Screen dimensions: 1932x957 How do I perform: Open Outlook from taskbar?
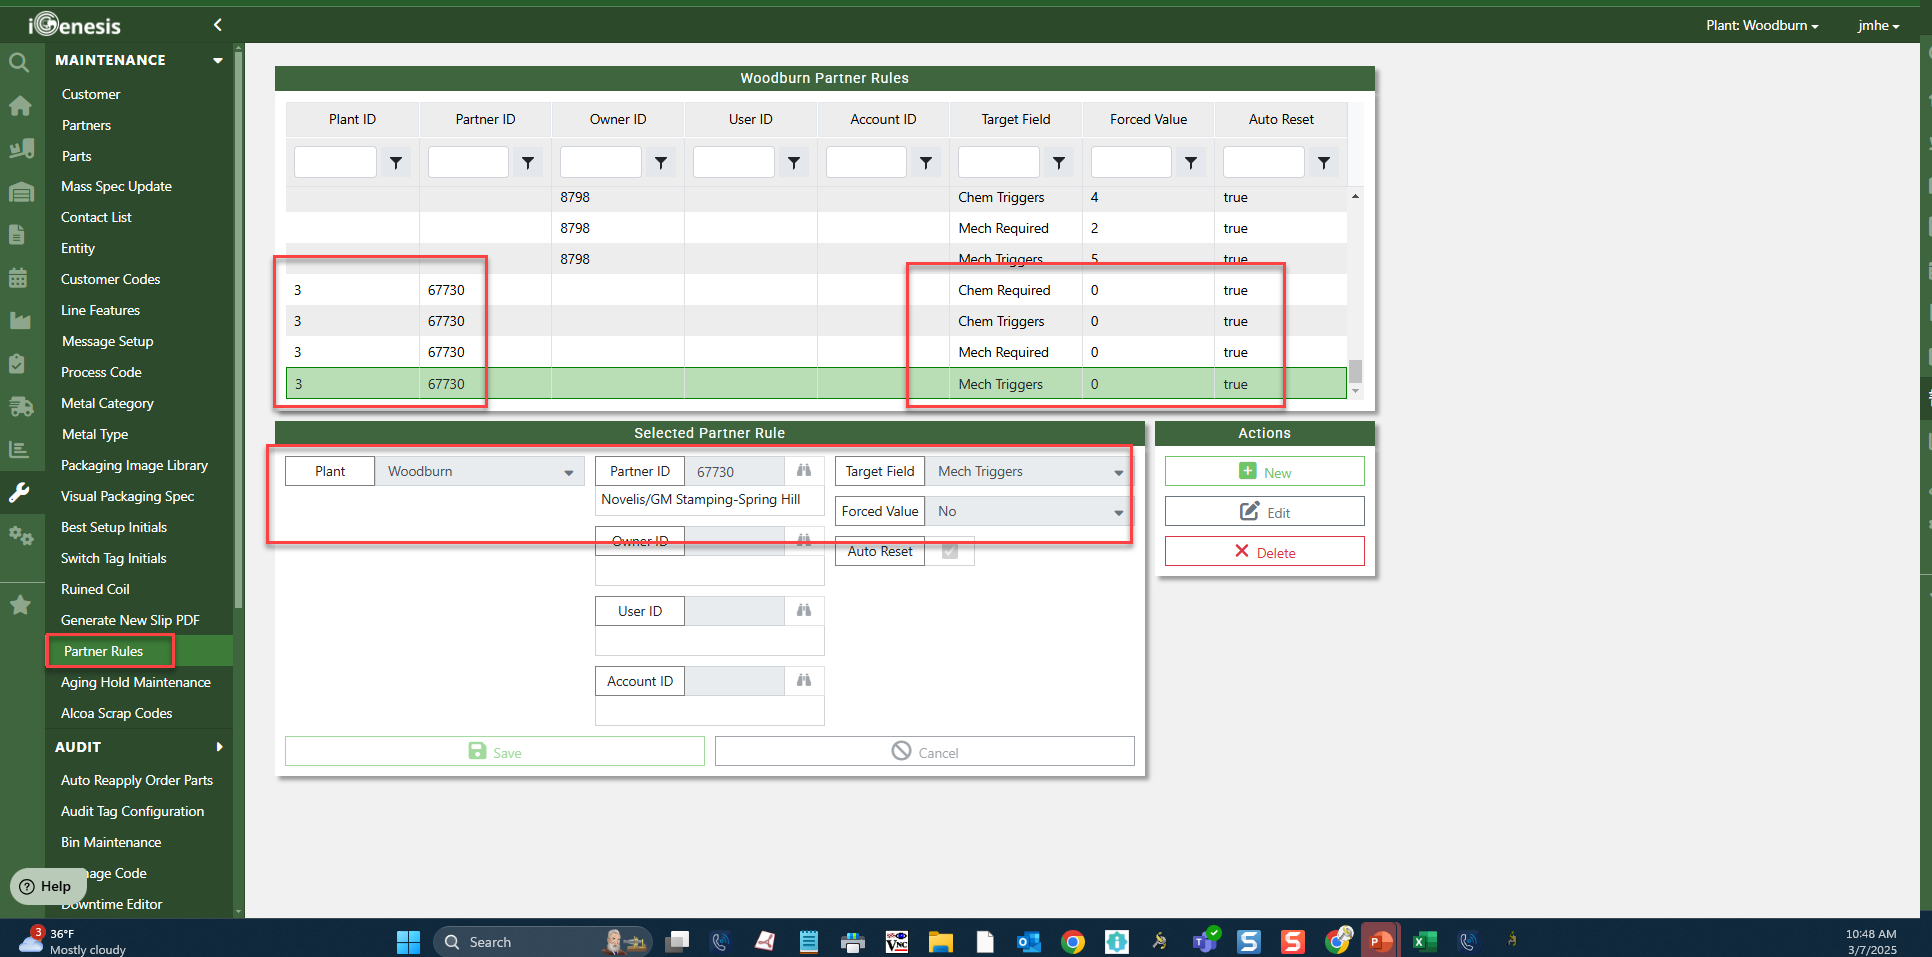coord(1028,941)
